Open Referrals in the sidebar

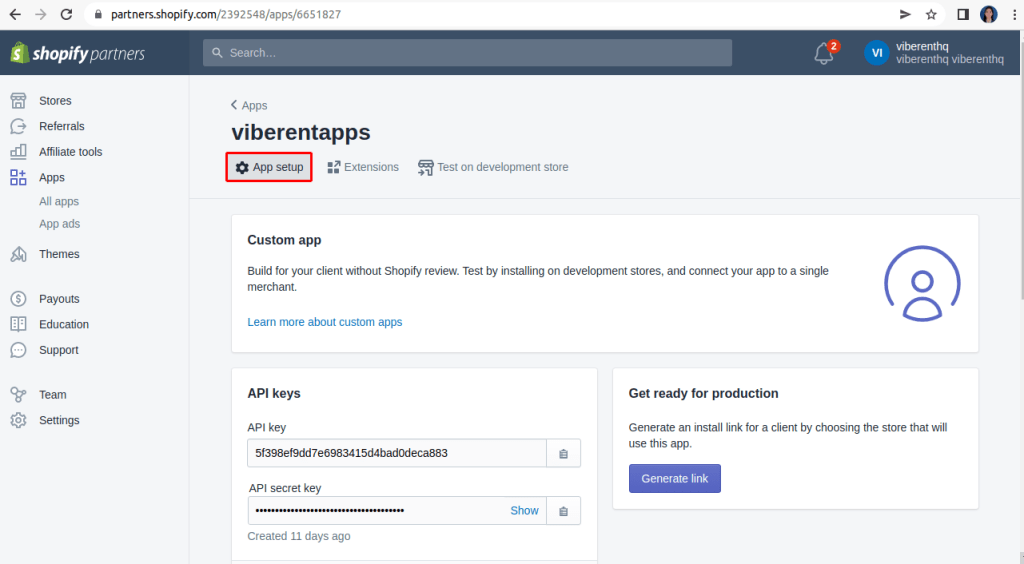[61, 126]
